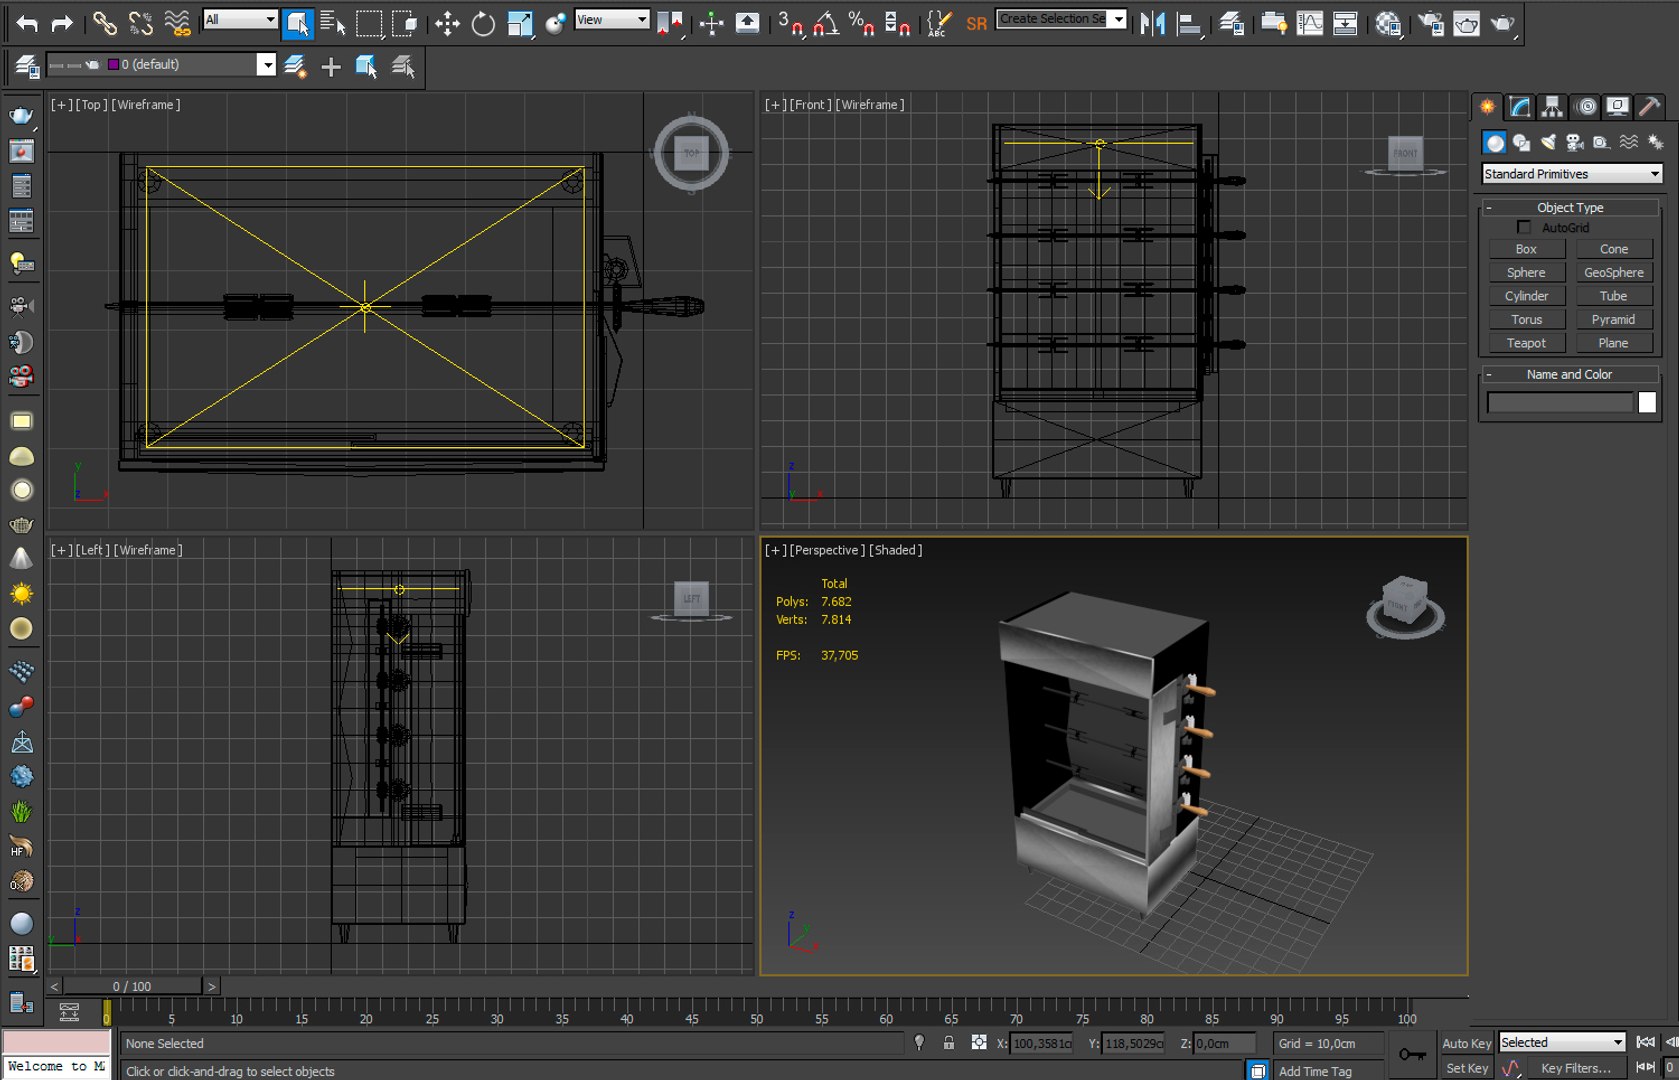This screenshot has height=1080, width=1679.
Task: Toggle the Selection Lock padlock
Action: click(949, 1043)
